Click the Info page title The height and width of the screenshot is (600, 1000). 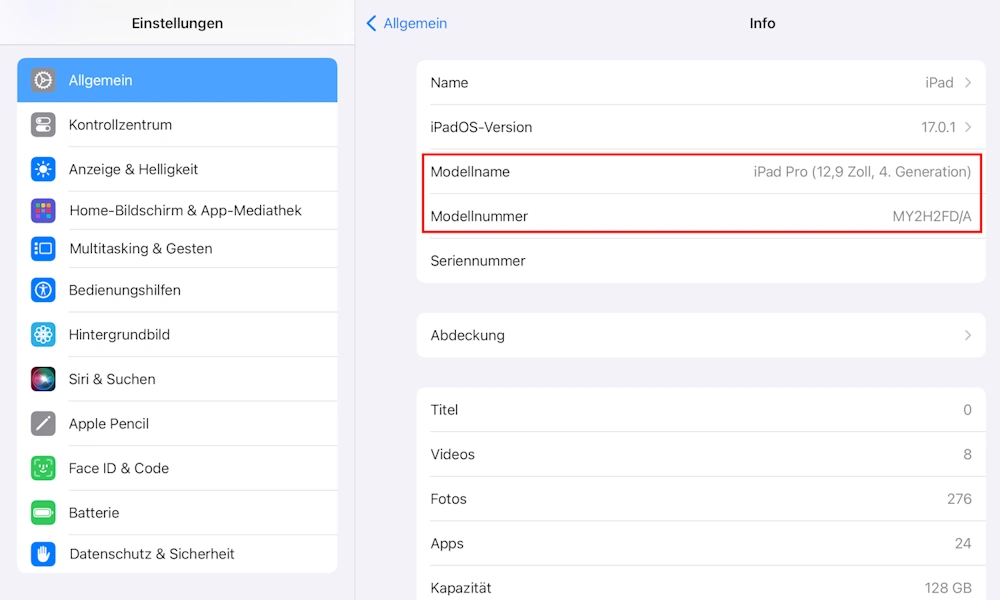pyautogui.click(x=762, y=24)
